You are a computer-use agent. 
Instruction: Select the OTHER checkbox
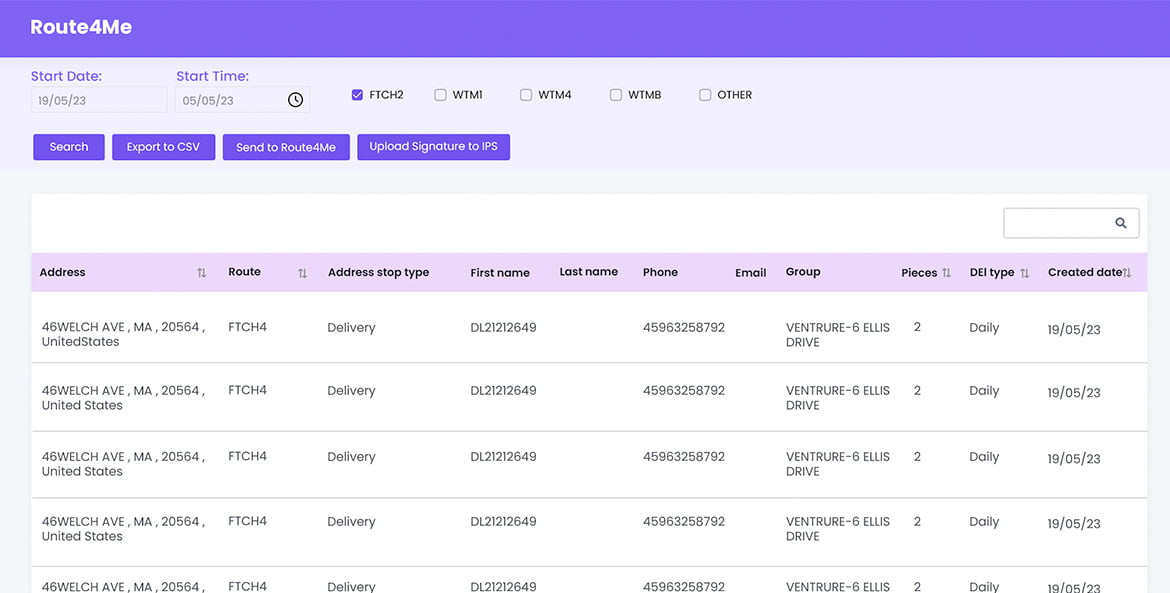[x=705, y=95]
